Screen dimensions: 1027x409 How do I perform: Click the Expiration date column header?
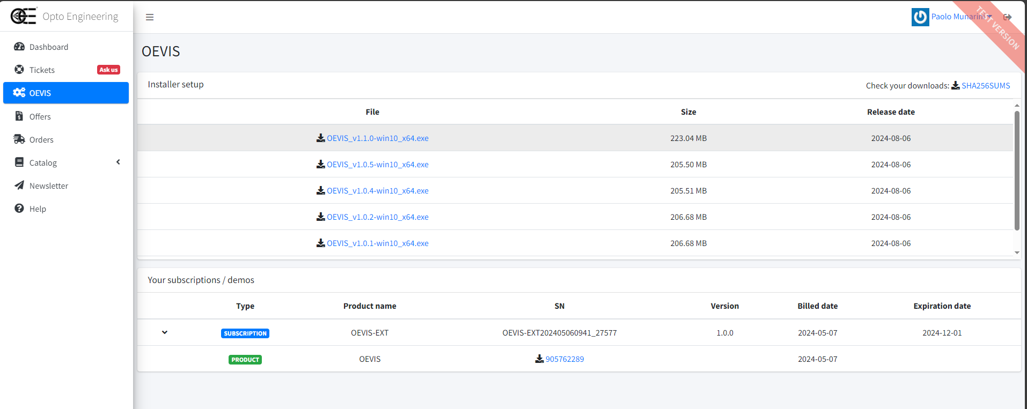point(942,306)
